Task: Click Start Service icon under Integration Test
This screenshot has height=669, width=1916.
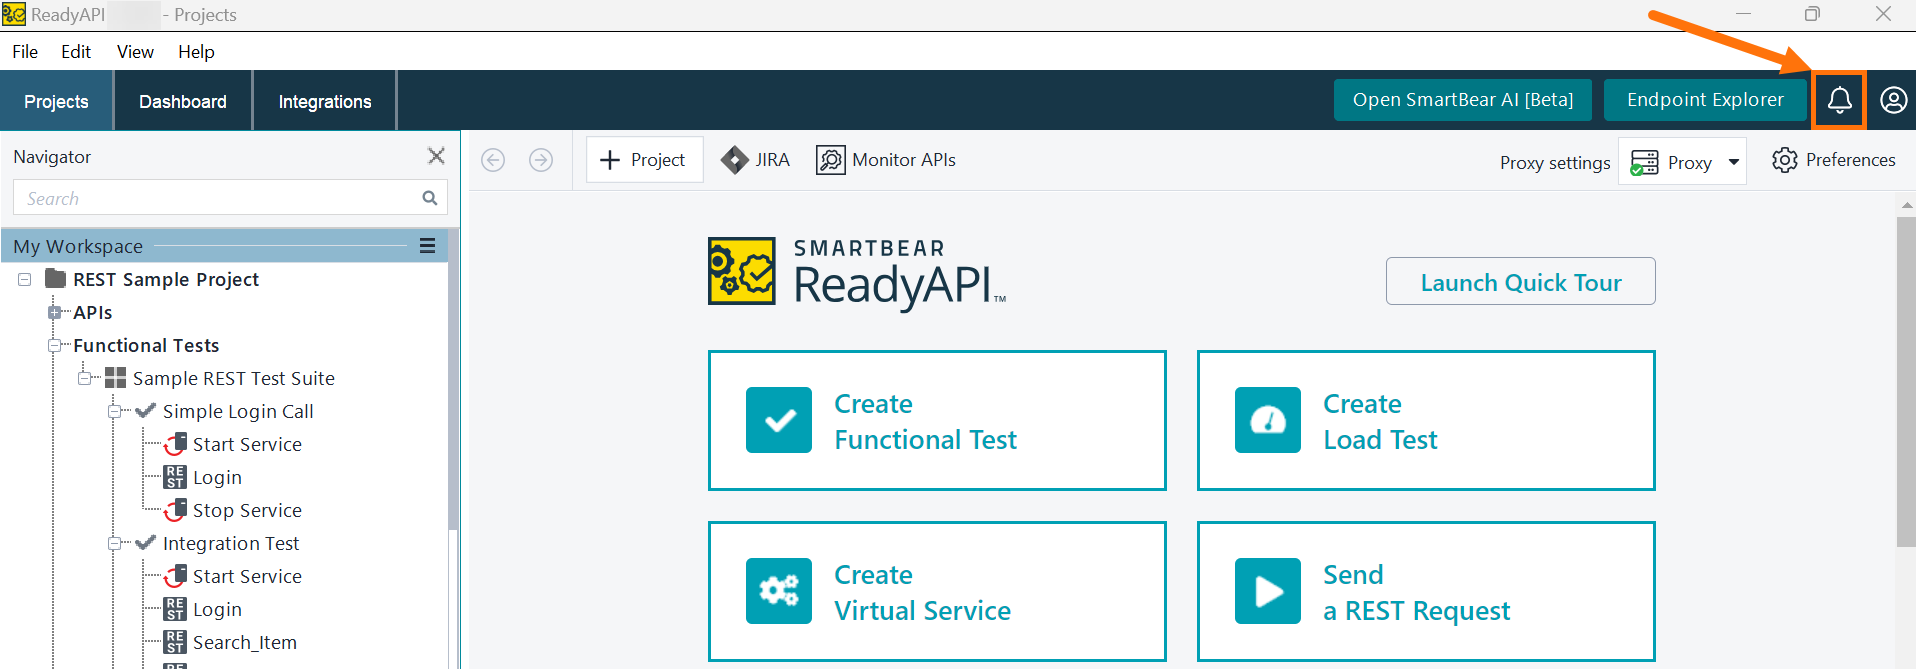Action: pos(175,576)
